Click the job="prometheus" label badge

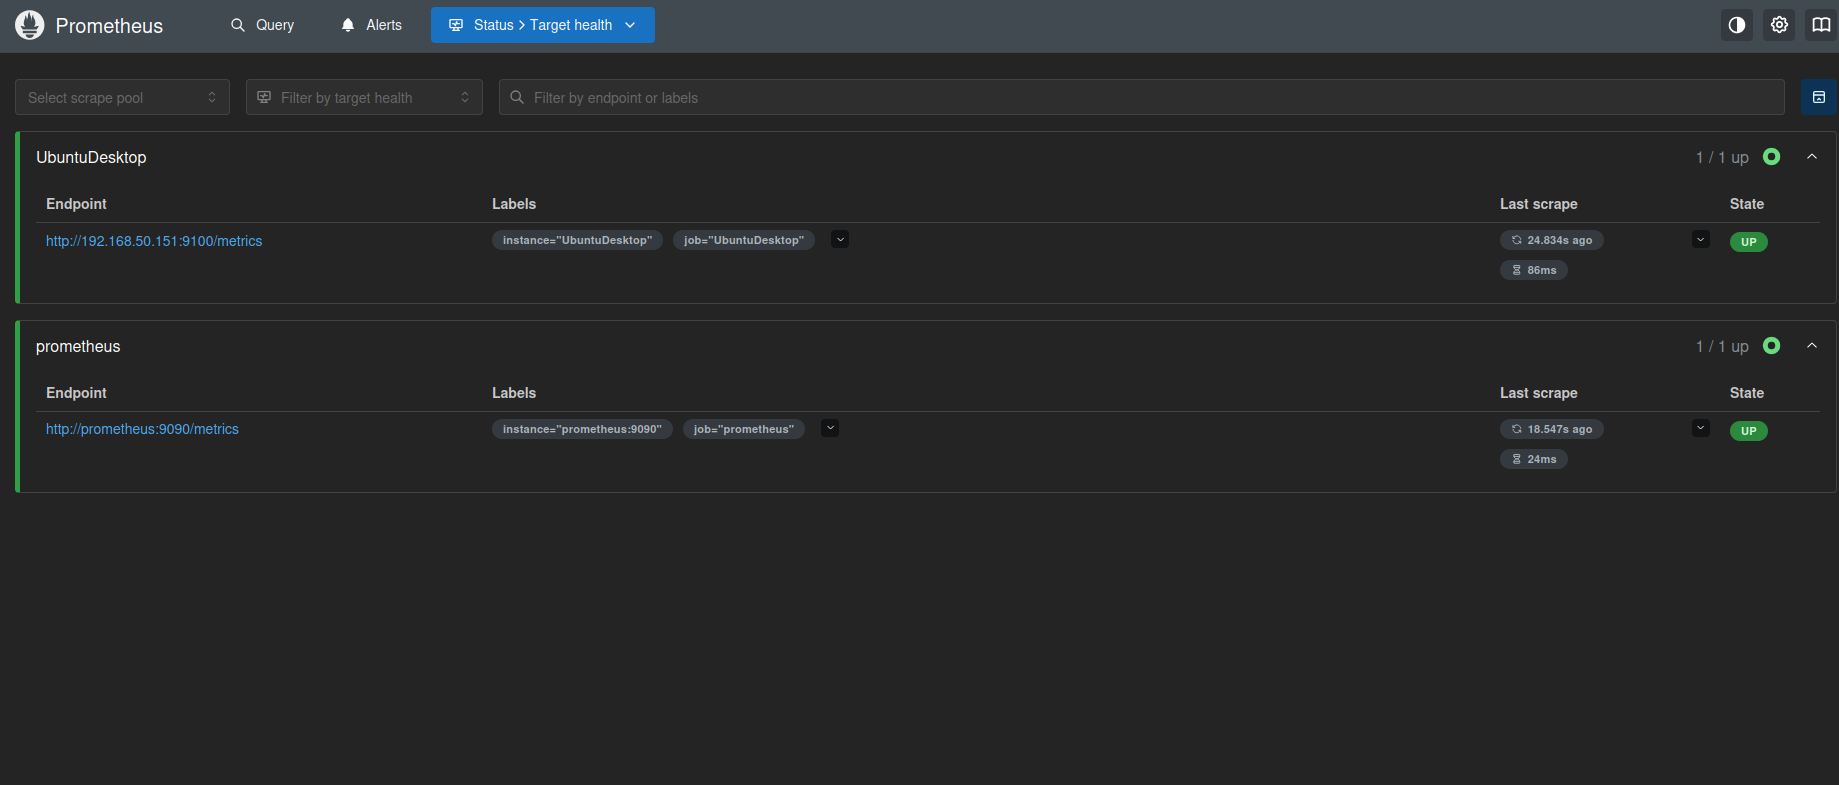coord(744,429)
